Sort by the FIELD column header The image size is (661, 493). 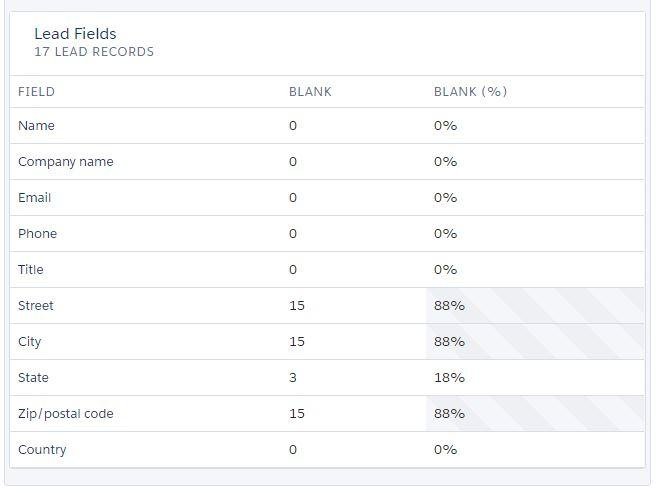coord(36,92)
